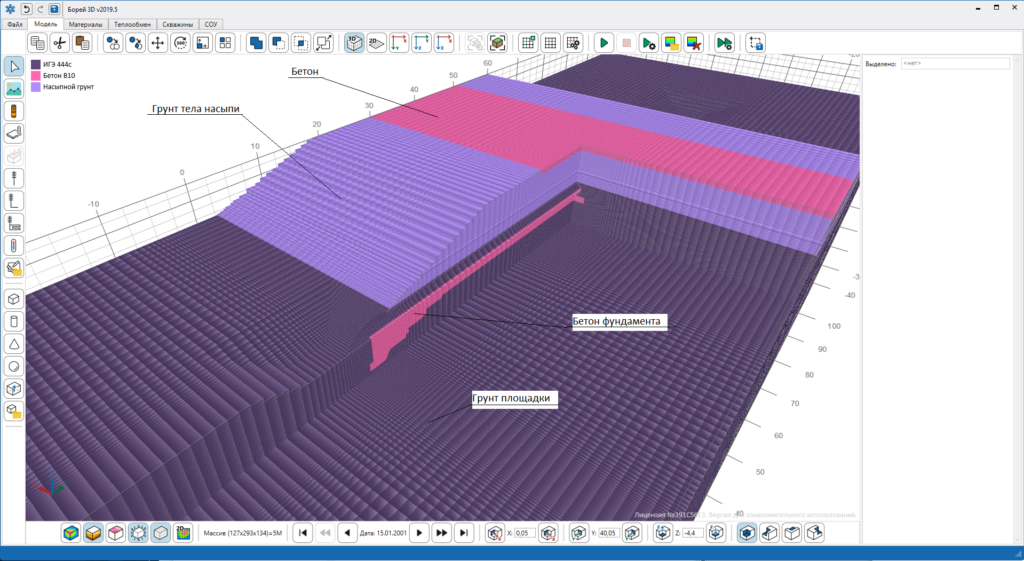Click the grid with plus icon
Image resolution: width=1024 pixels, height=561 pixels.
tap(528, 43)
